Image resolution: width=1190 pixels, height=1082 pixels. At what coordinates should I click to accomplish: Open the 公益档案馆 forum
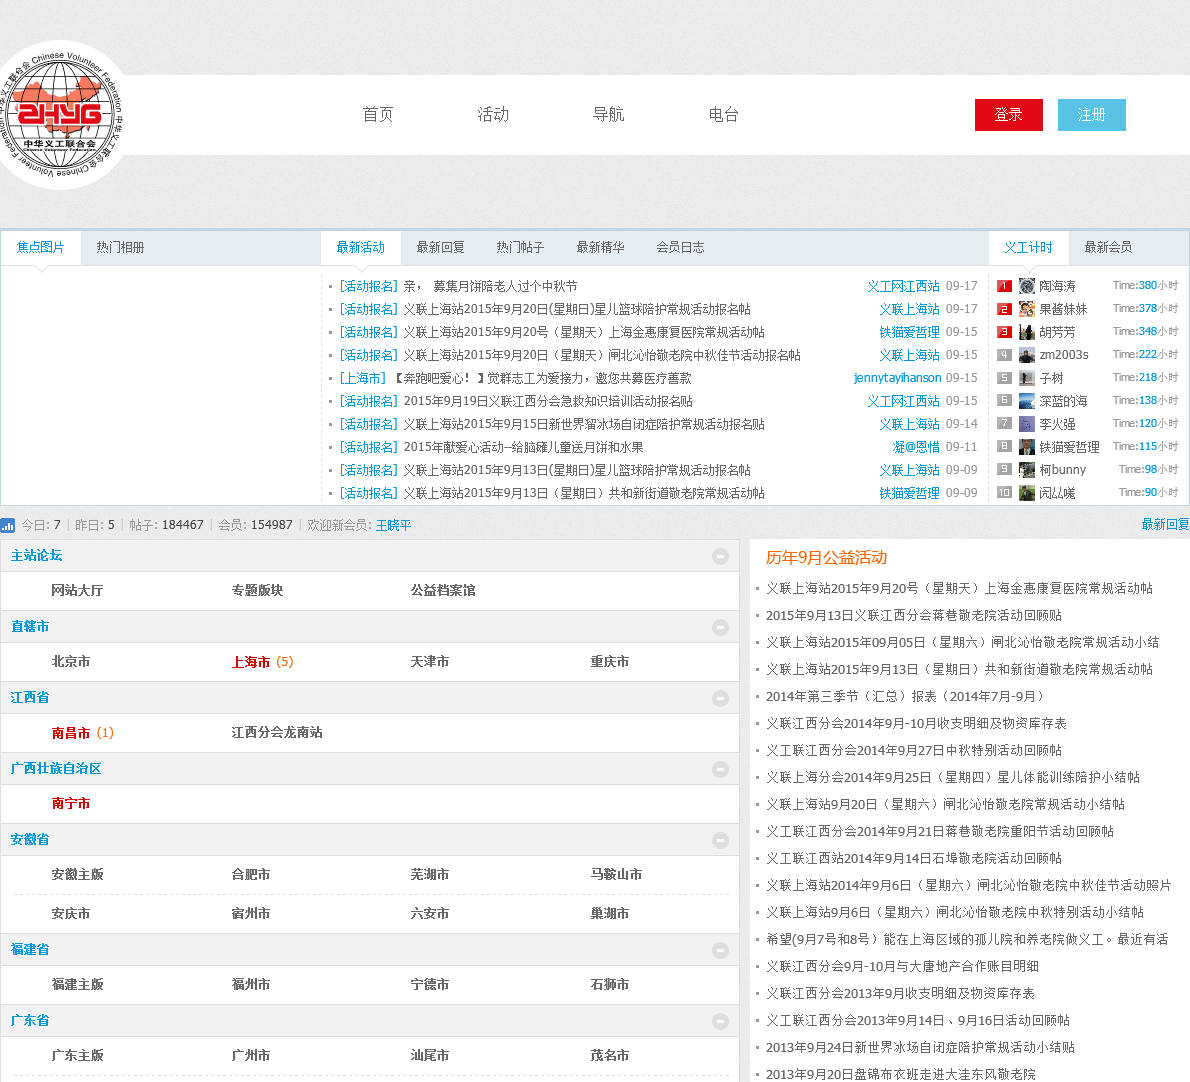tap(443, 590)
